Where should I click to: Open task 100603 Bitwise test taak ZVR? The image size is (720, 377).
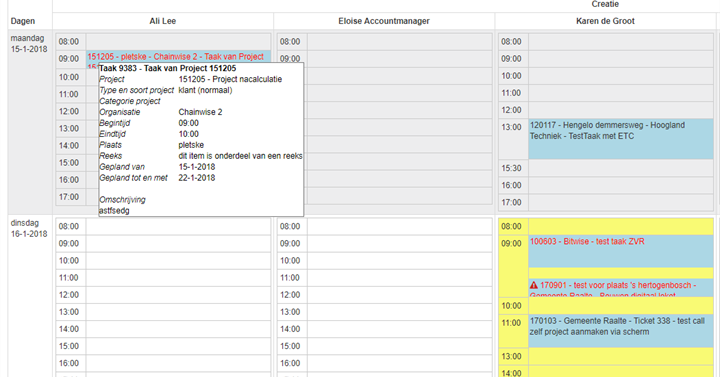point(621,252)
